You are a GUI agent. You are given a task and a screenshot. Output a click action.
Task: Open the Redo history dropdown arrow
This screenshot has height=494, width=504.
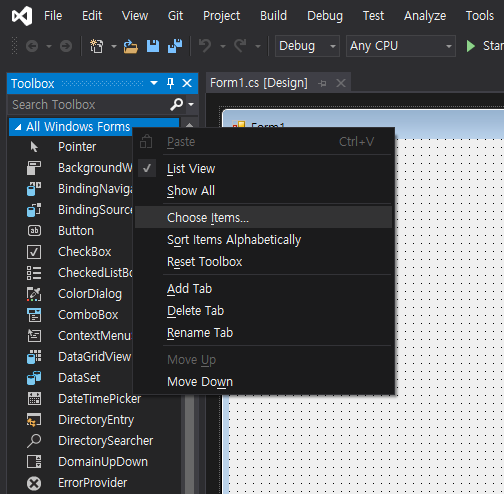pyautogui.click(x=258, y=46)
